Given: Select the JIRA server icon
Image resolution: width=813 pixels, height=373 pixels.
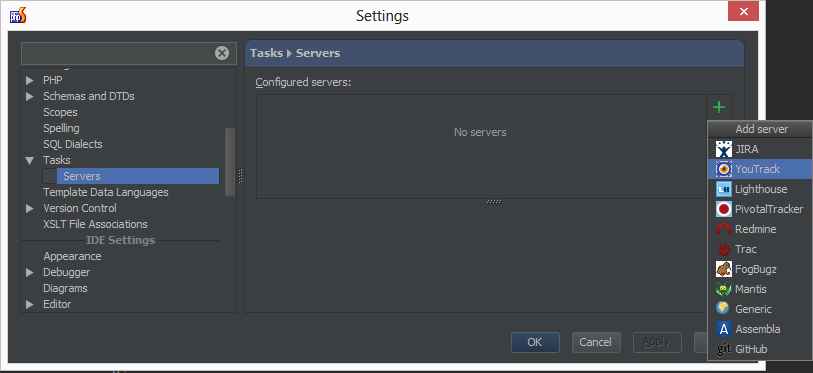Looking at the screenshot, I should pos(723,149).
